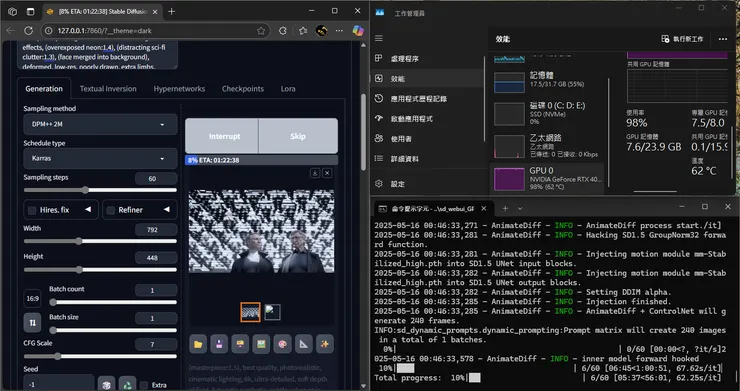Open new terminal tab with plus
Screen dimensions: 740x391
(505, 208)
